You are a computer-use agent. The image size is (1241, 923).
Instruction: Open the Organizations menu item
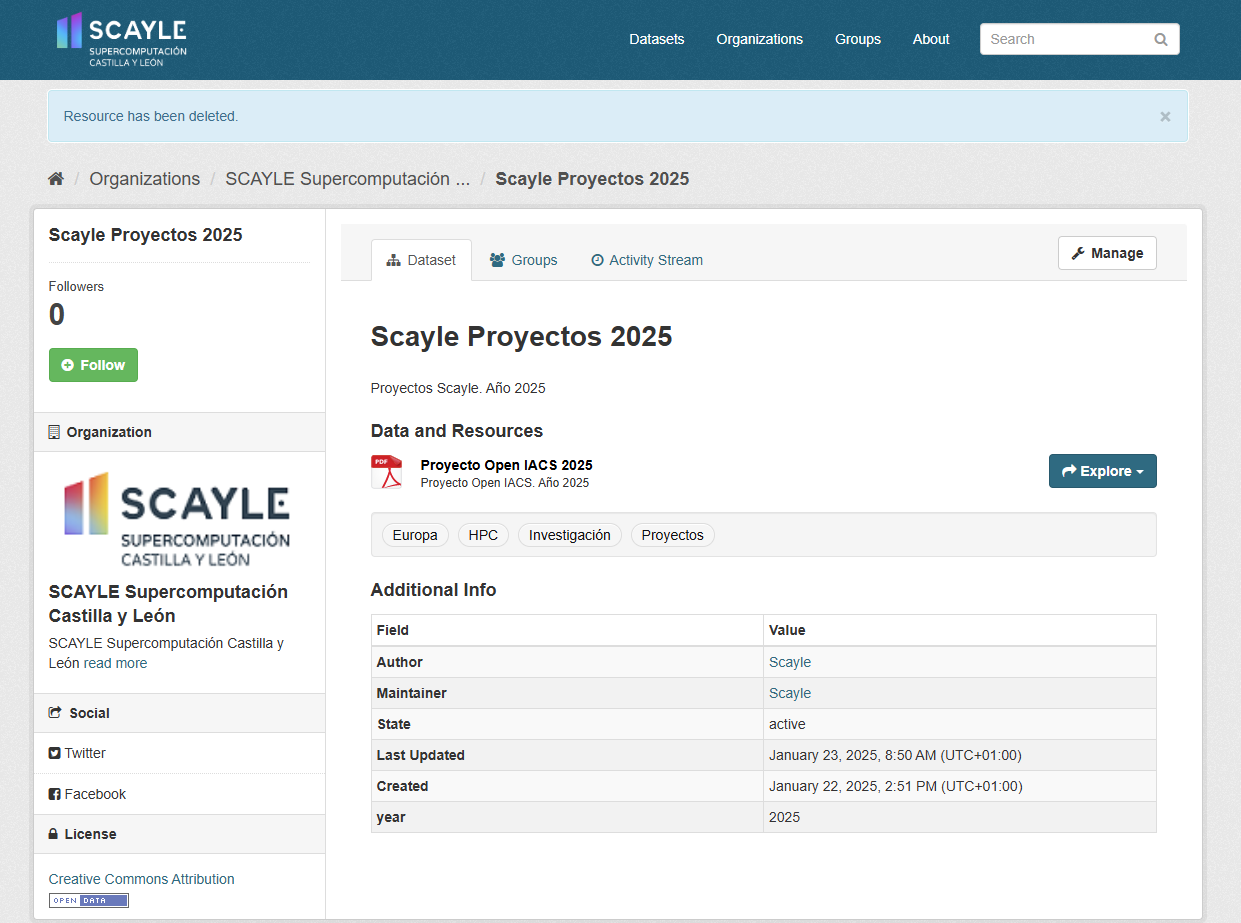tap(760, 39)
